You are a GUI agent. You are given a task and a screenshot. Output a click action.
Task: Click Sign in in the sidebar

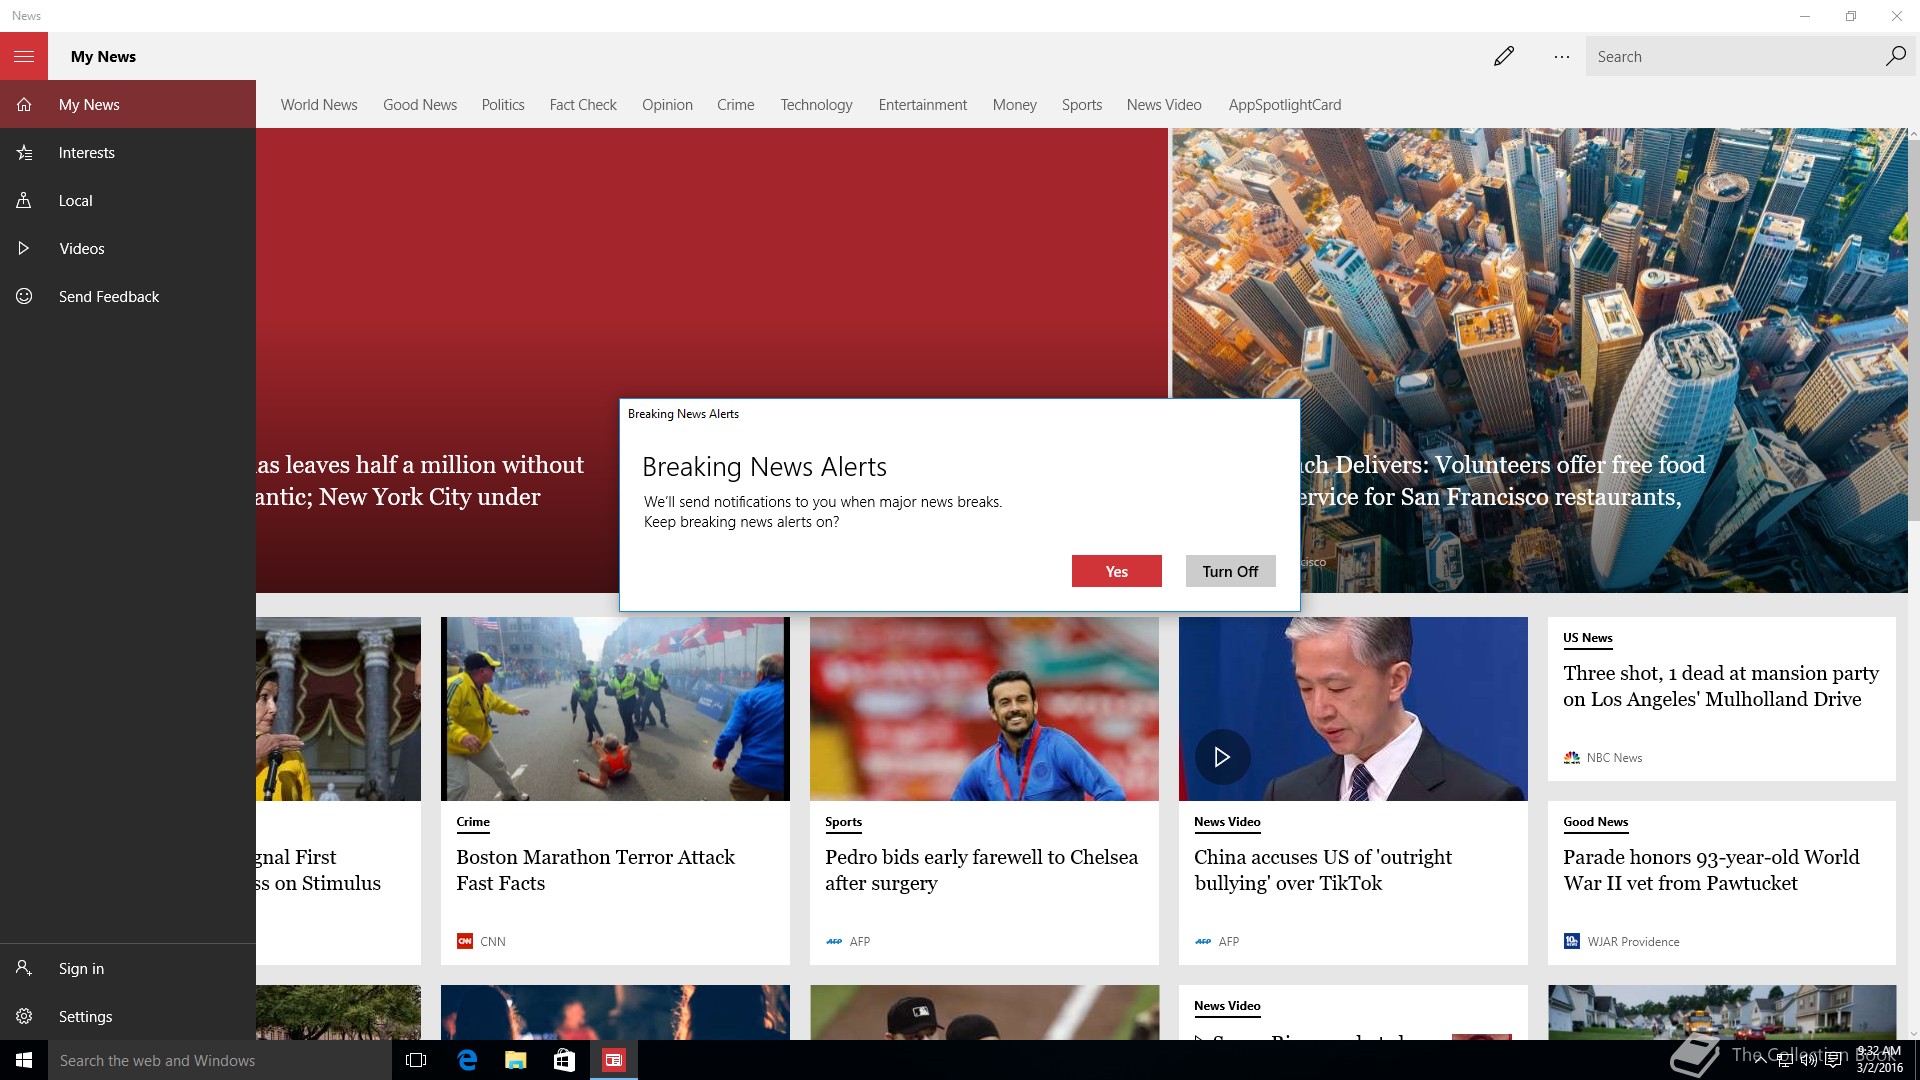click(x=128, y=968)
